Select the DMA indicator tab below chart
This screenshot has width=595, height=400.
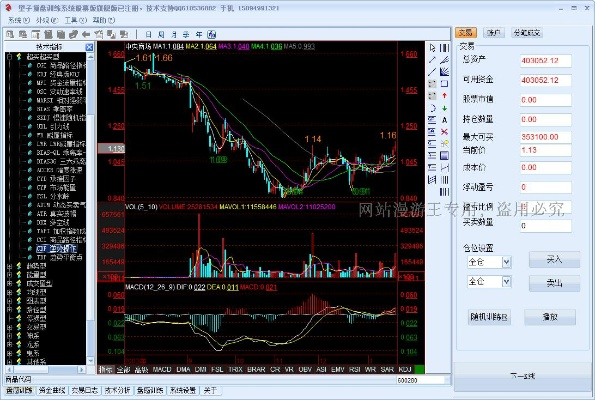[184, 369]
